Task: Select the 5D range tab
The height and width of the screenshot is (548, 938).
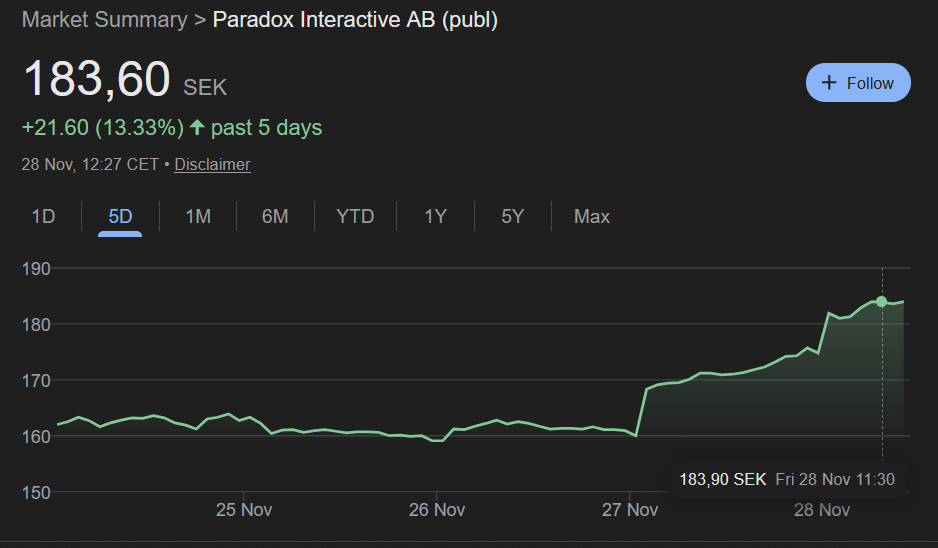Action: point(120,216)
